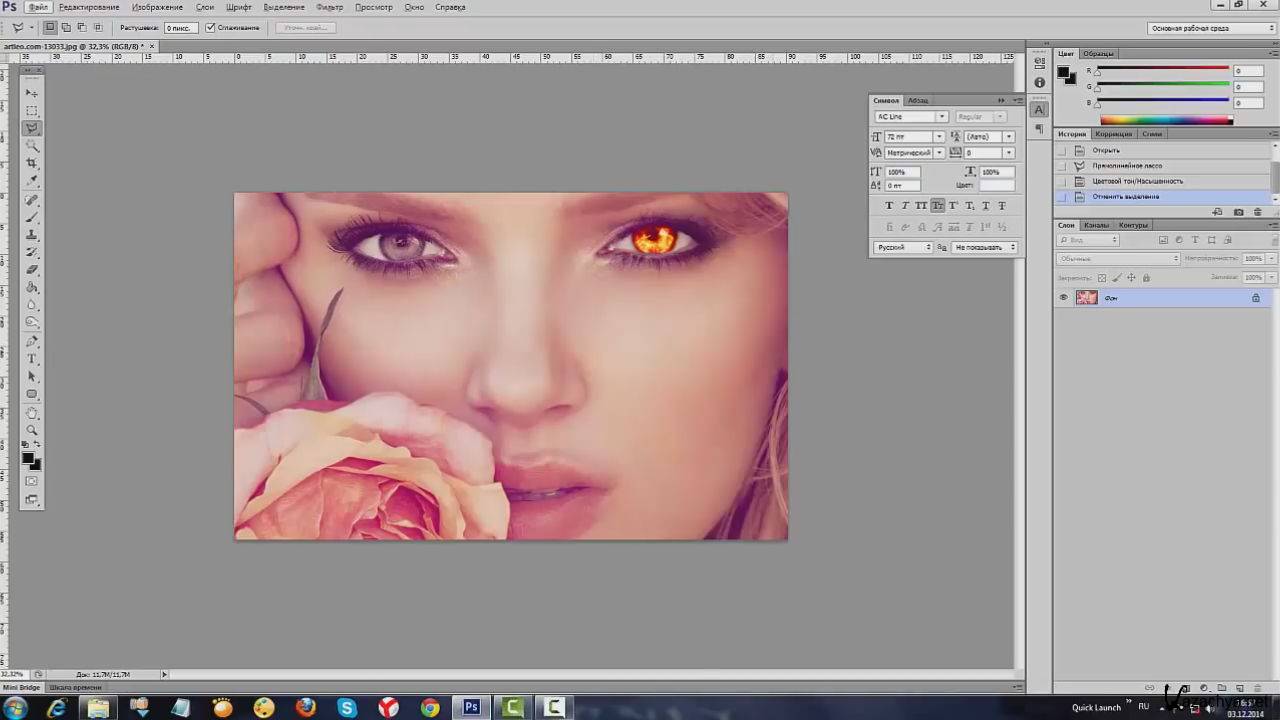Hide the Фон layer using the eye icon
This screenshot has height=720, width=1280.
(1064, 298)
